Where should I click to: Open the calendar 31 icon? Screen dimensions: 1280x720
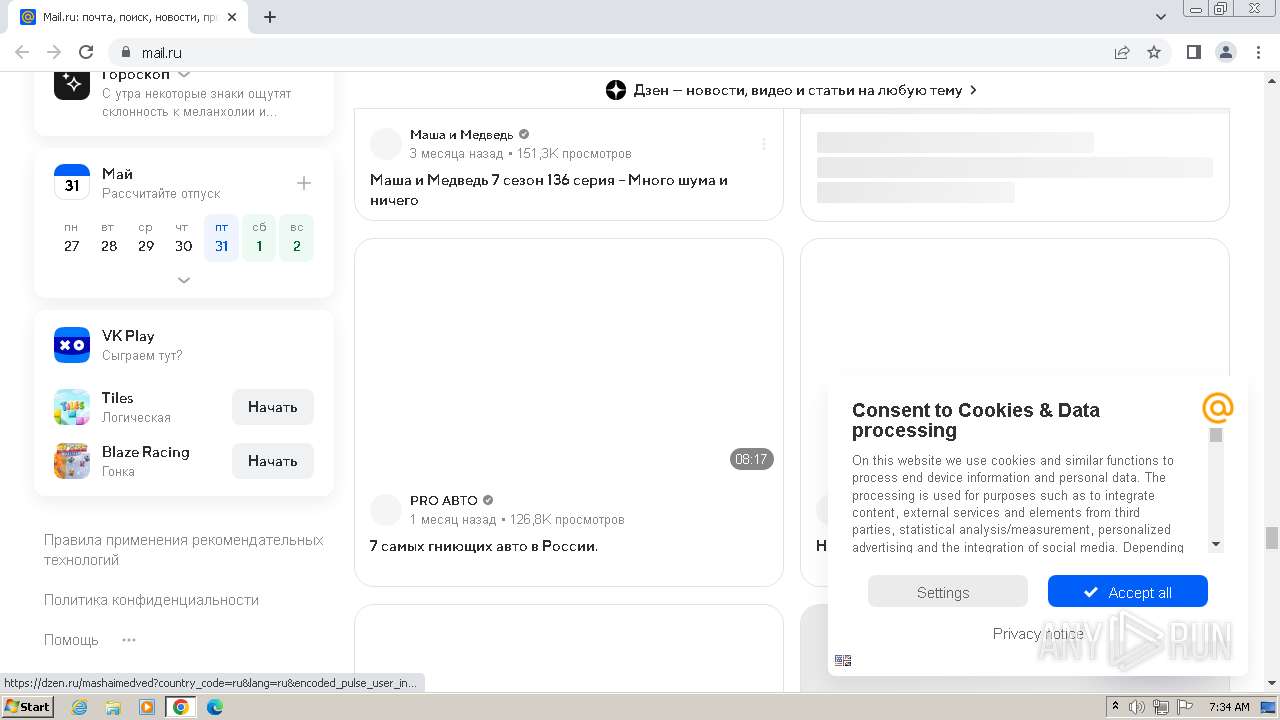72,183
